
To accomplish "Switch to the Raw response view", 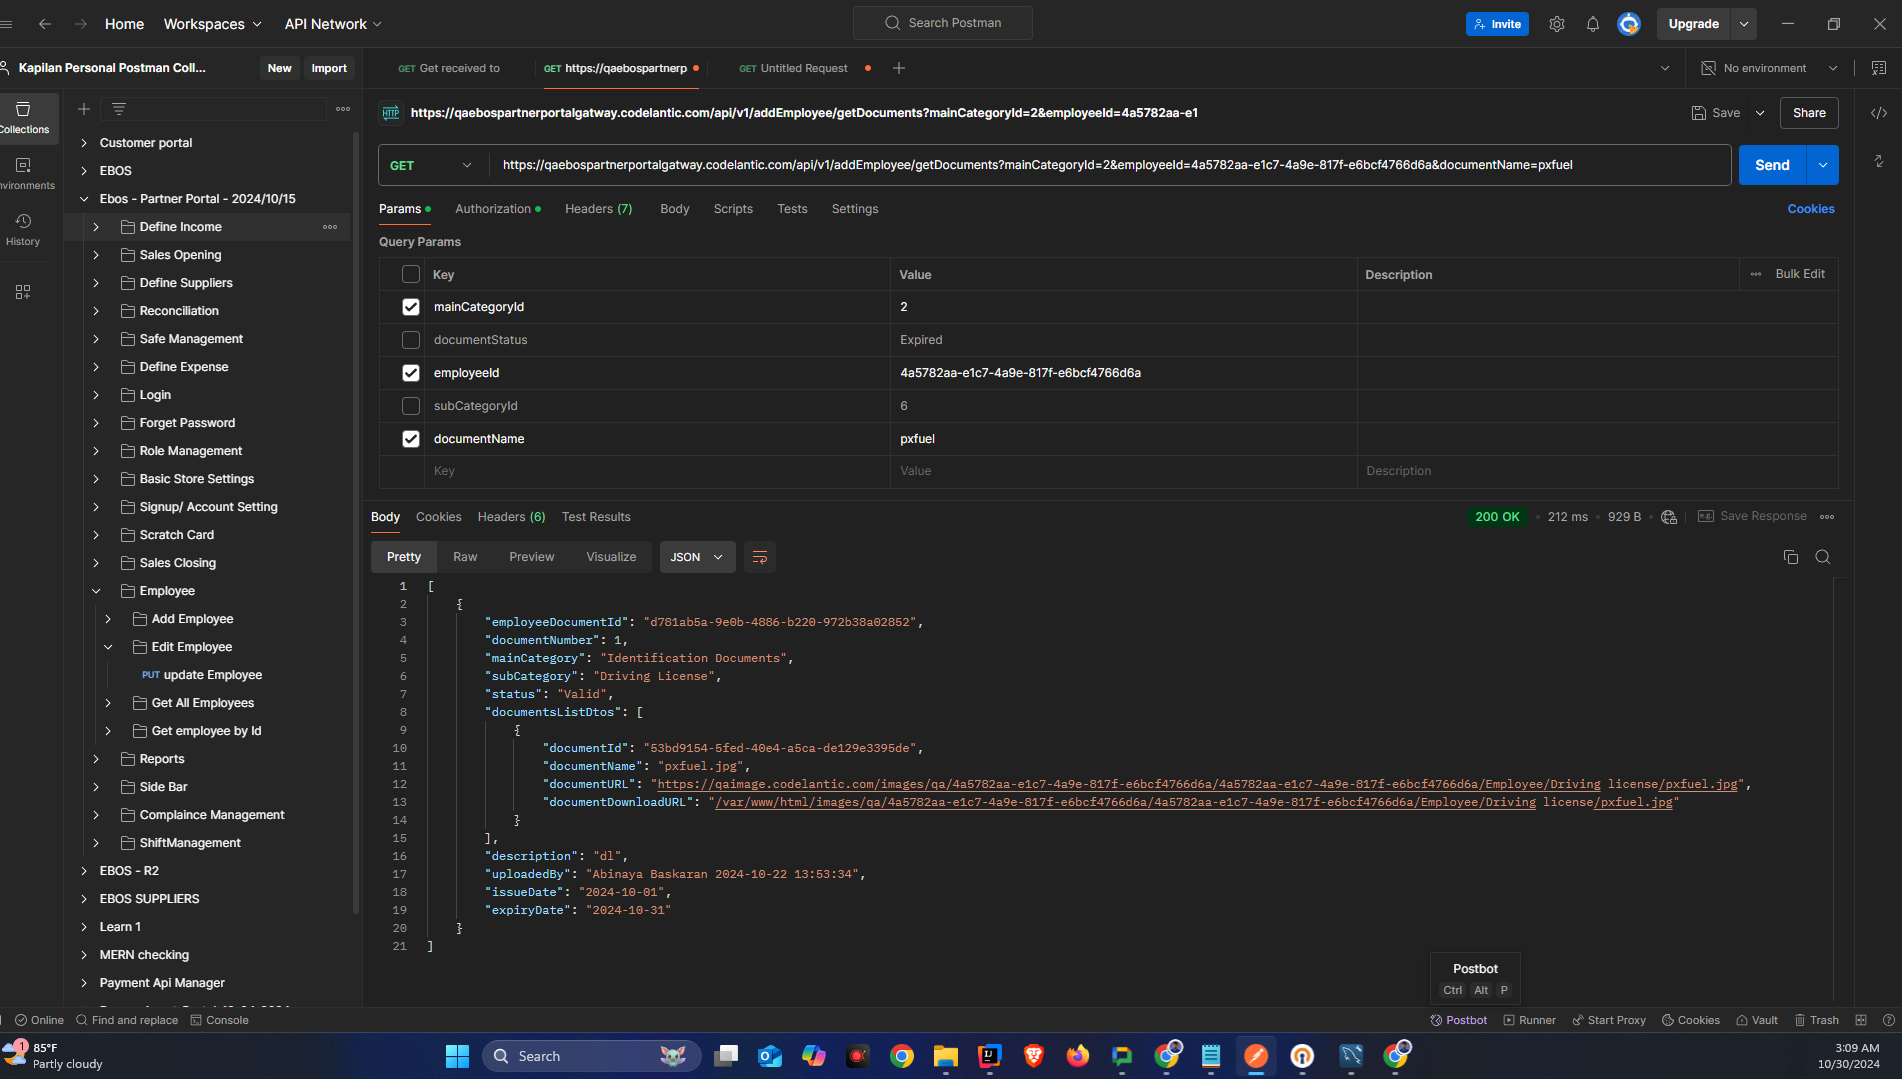I will (x=465, y=557).
